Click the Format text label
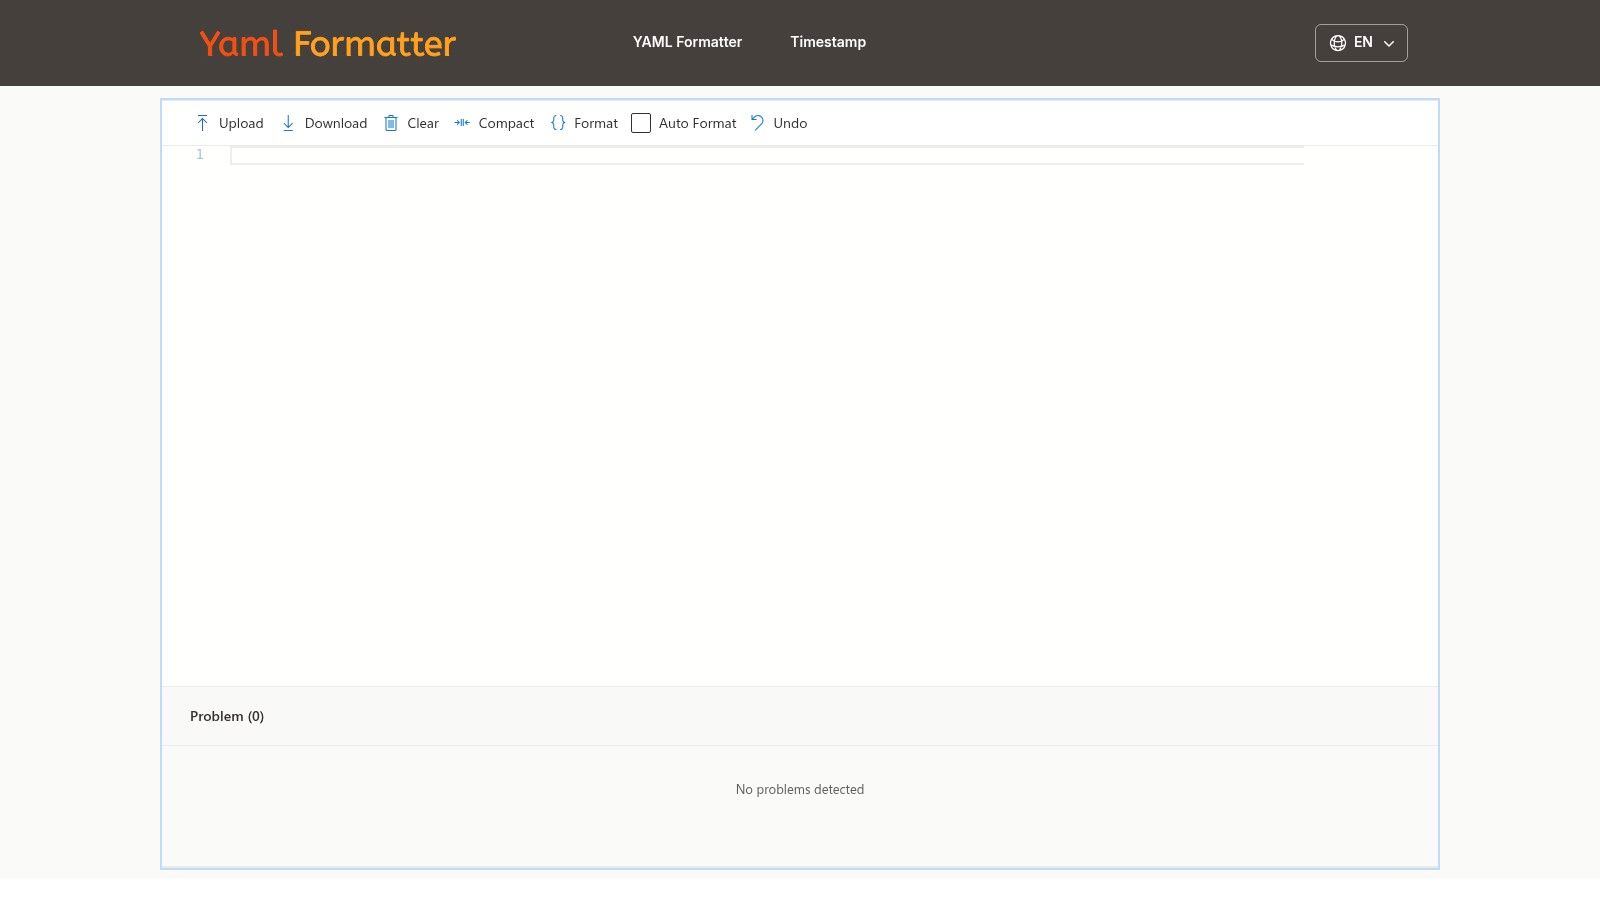This screenshot has height=900, width=1600. (x=596, y=123)
